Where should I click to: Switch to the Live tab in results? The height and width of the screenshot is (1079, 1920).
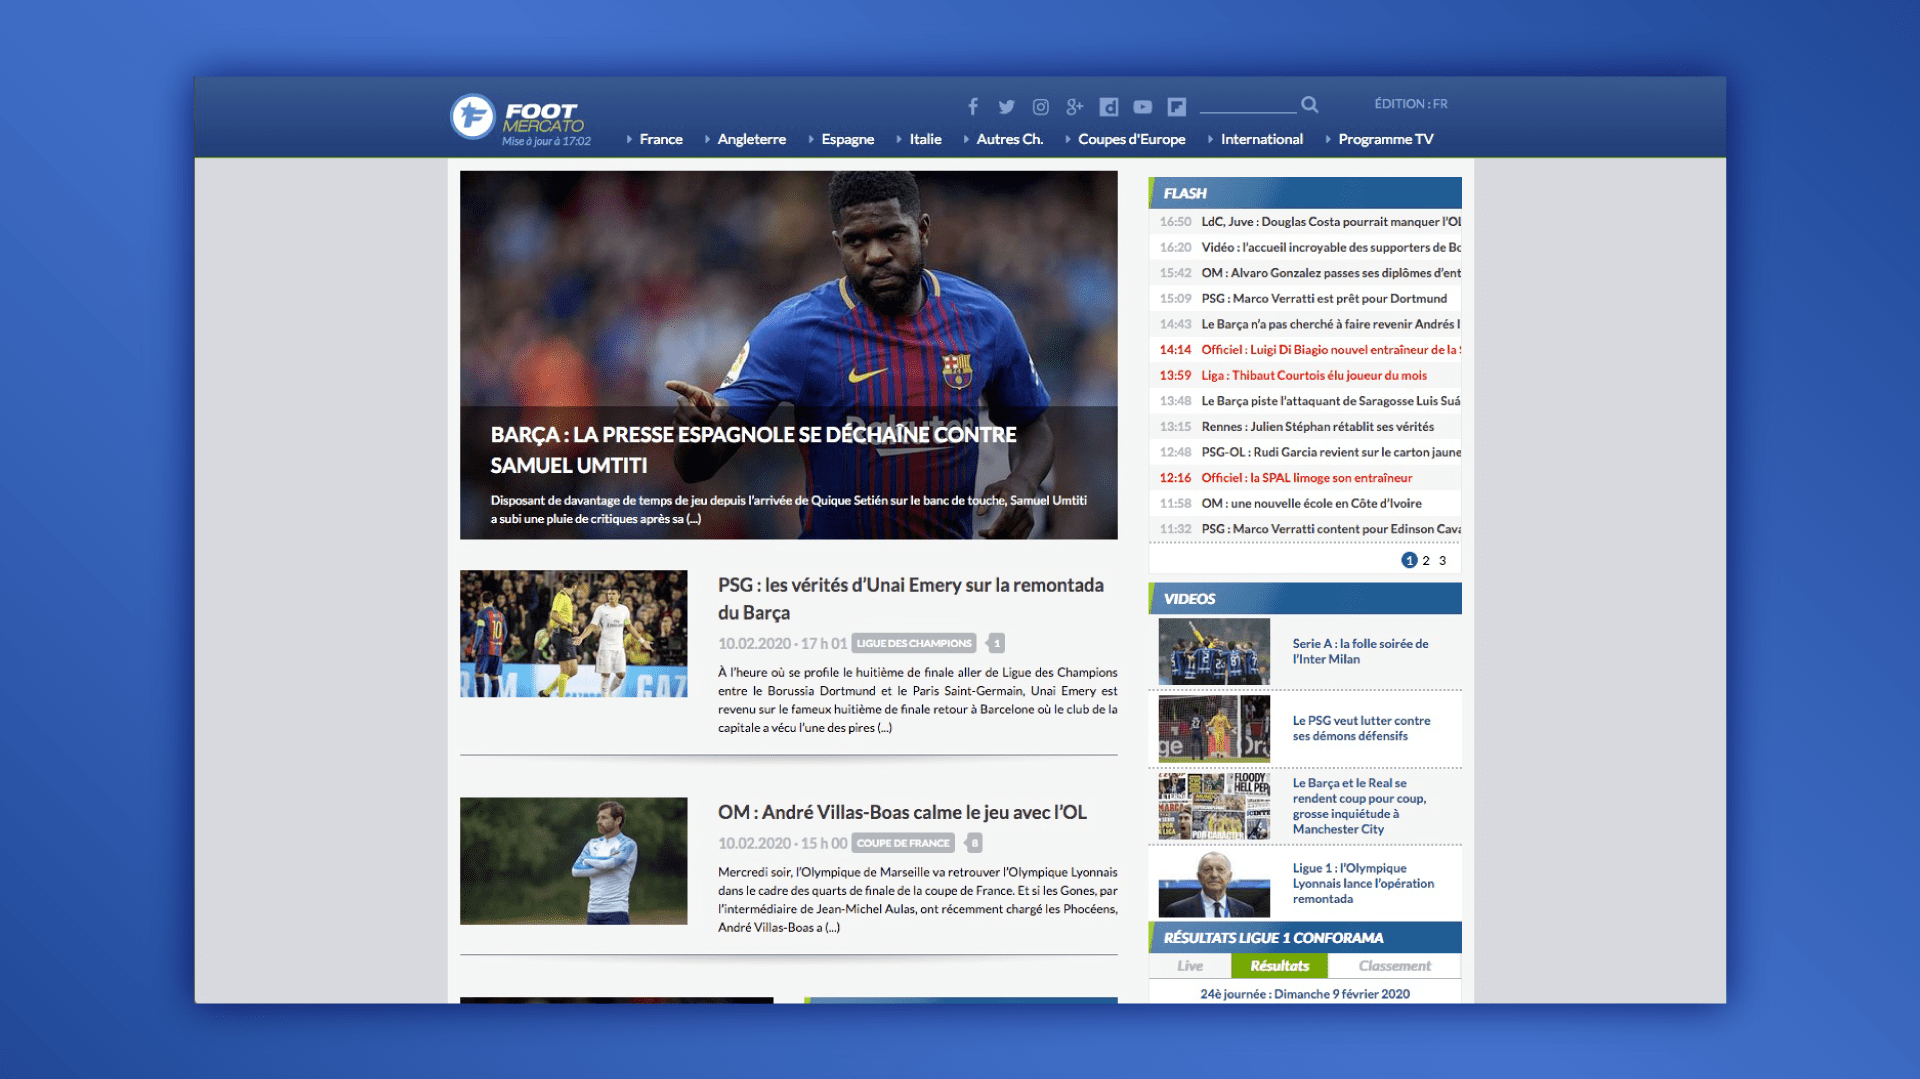[1190, 966]
